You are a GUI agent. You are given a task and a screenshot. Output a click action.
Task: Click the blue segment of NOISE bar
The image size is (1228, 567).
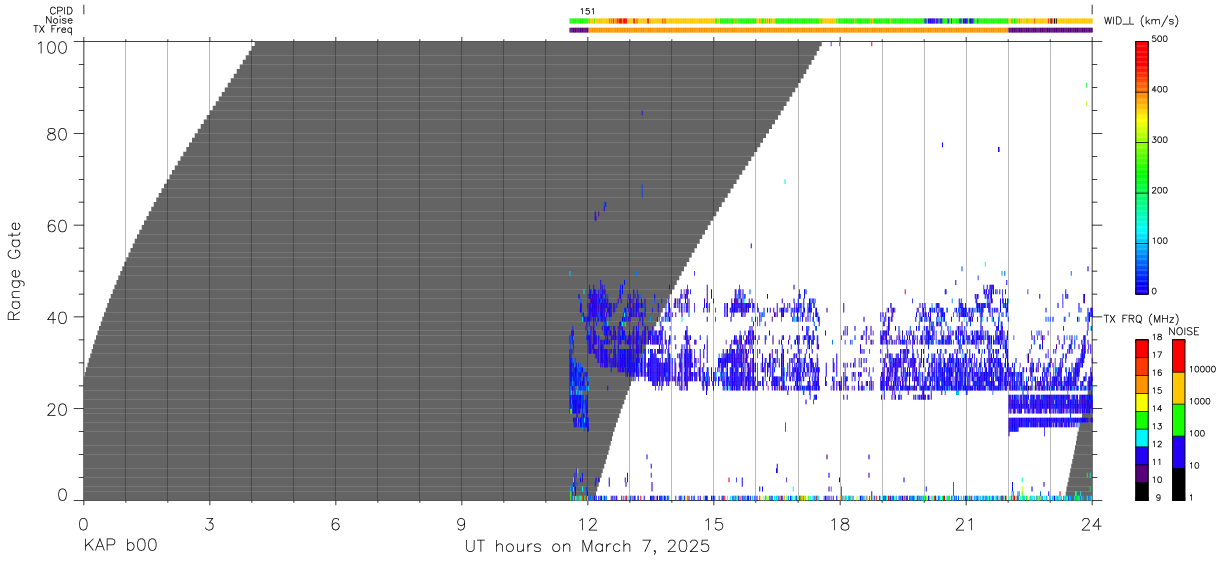click(1179, 451)
